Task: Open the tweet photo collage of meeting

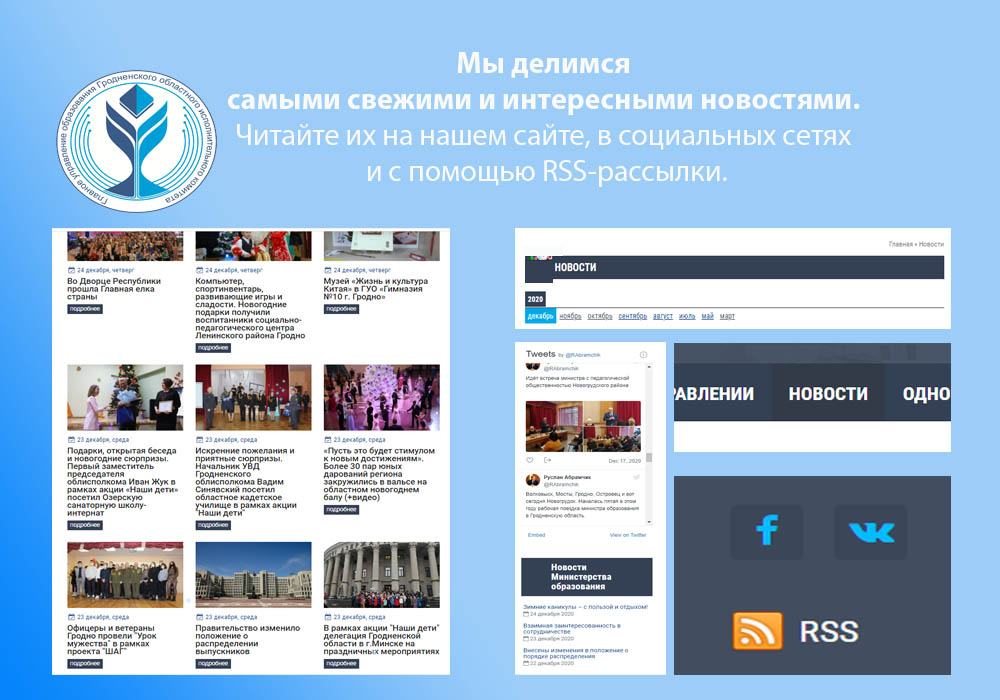Action: tap(583, 427)
